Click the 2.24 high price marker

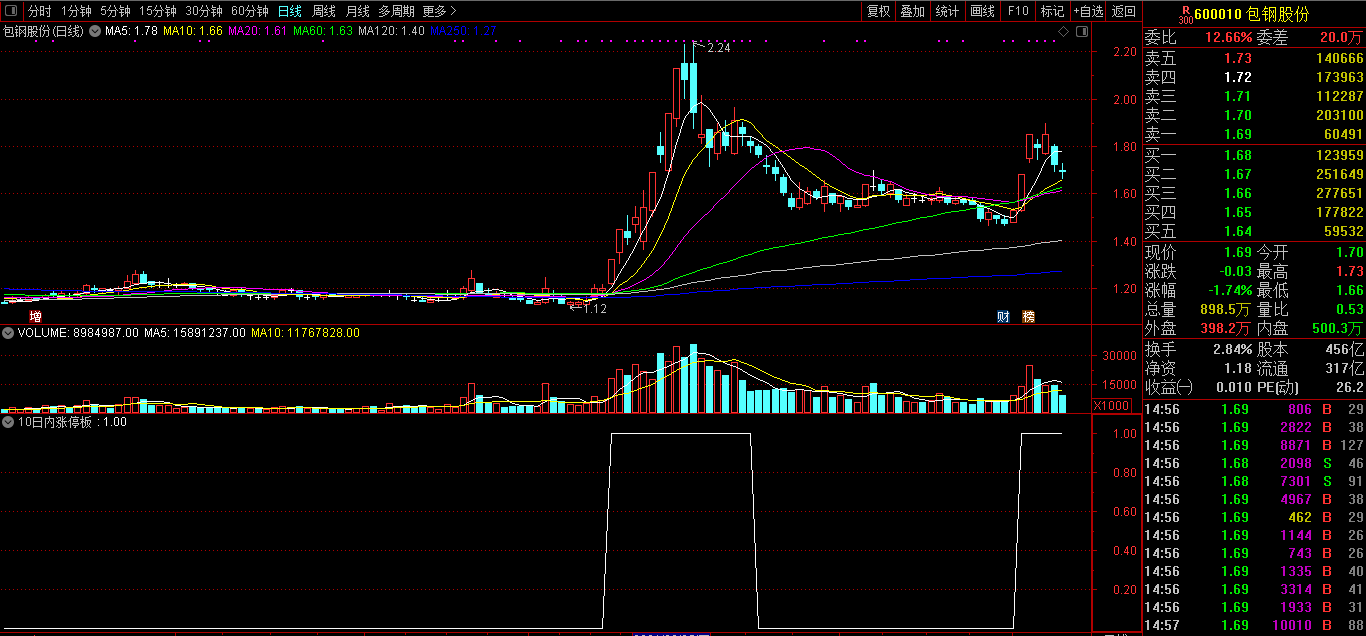coord(718,48)
